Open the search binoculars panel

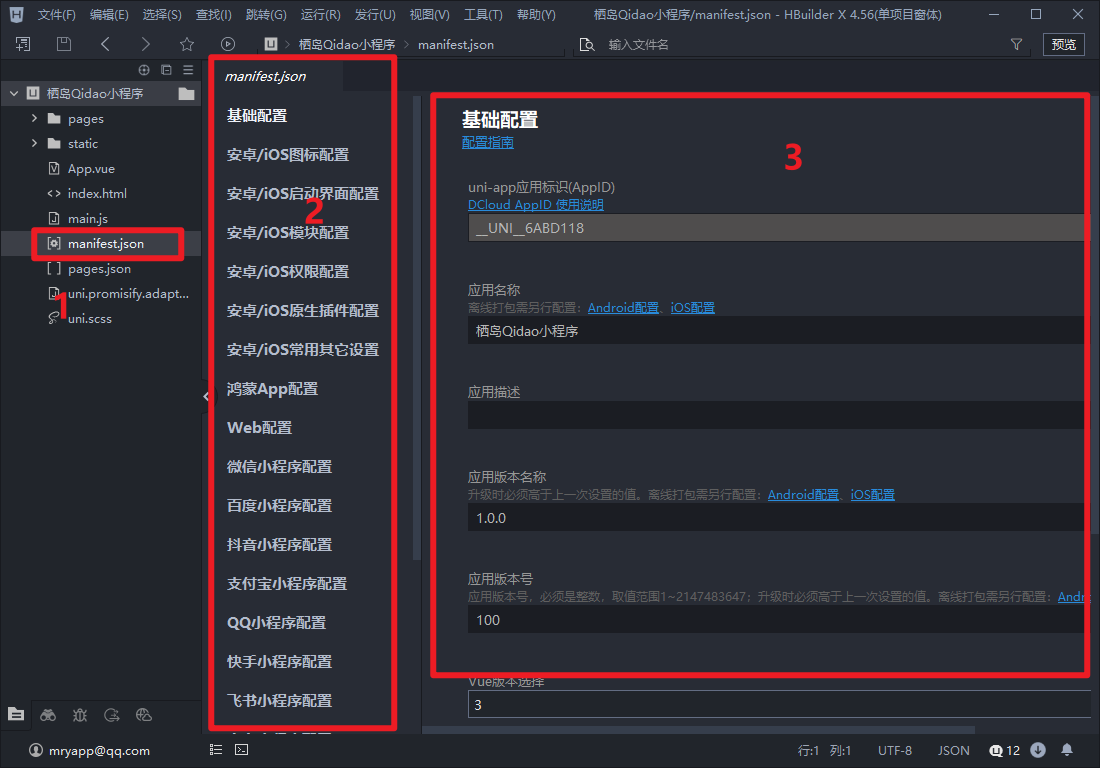[x=48, y=715]
